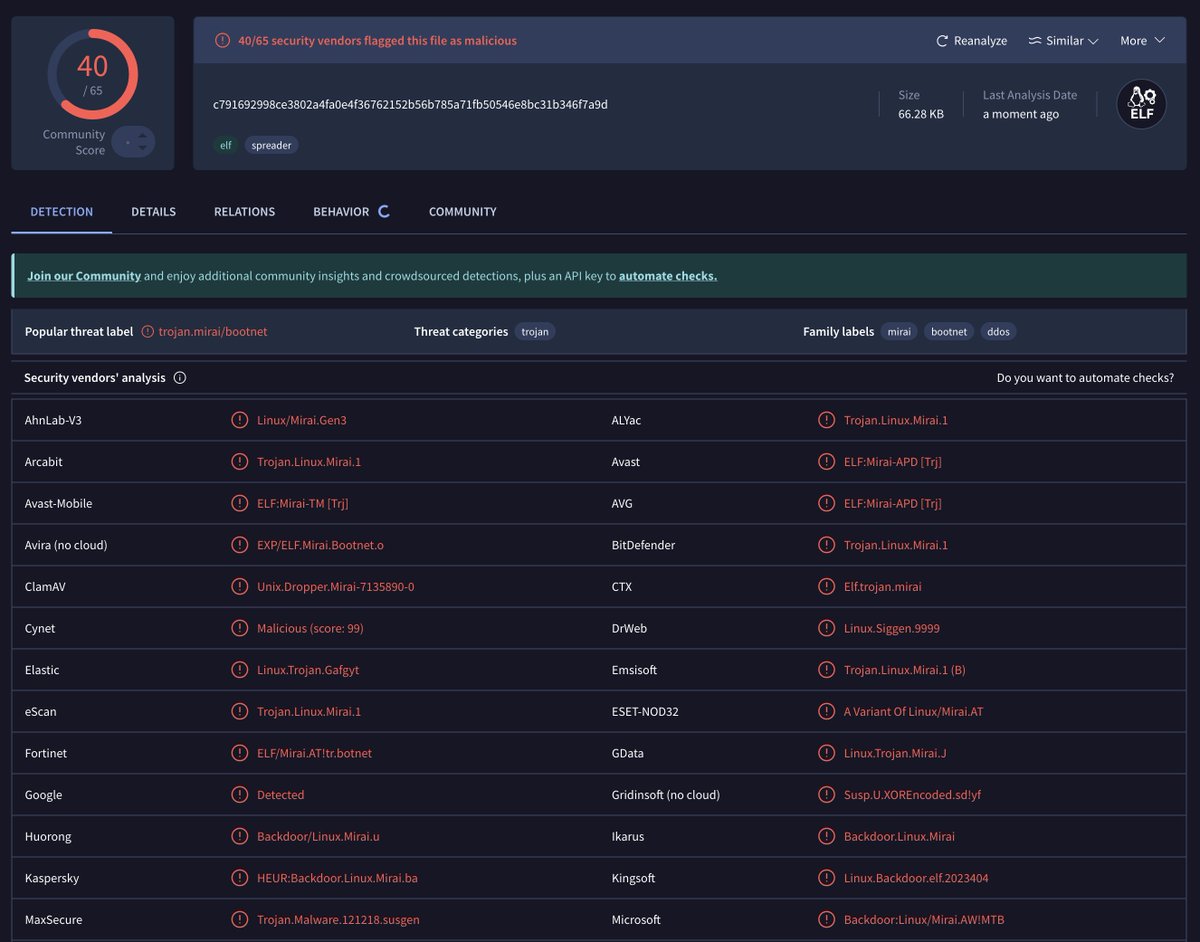Image resolution: width=1200 pixels, height=942 pixels.
Task: Open the Similar dropdown menu
Action: [x=1063, y=41]
